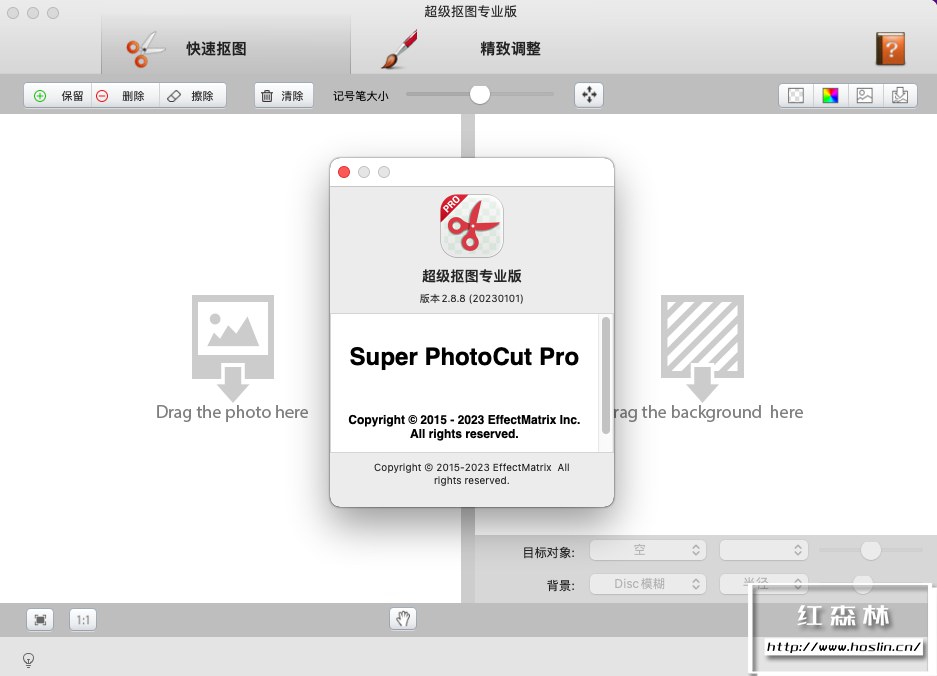Select the 擦除 eraser tool
The width and height of the screenshot is (937, 676).
coord(192,96)
